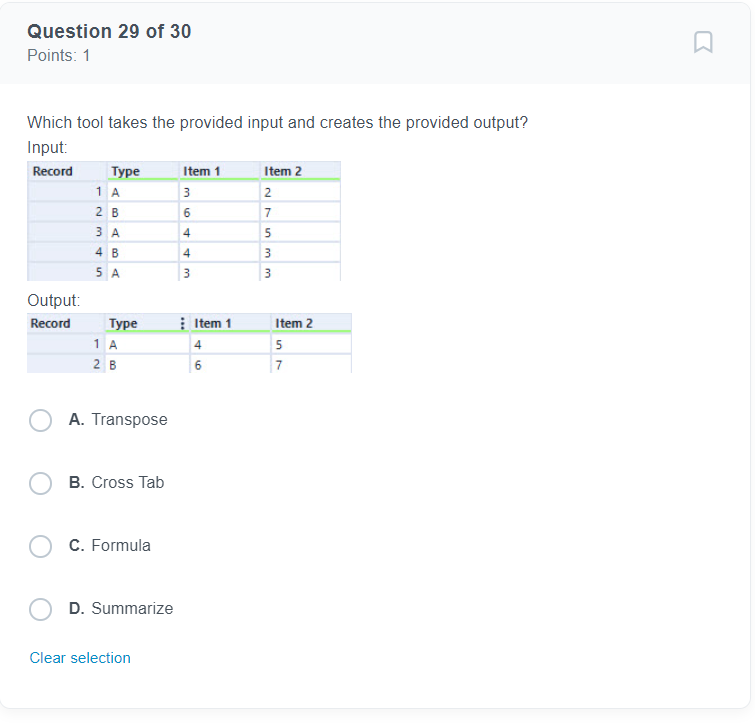Click the input table Item 2 header

click(300, 171)
